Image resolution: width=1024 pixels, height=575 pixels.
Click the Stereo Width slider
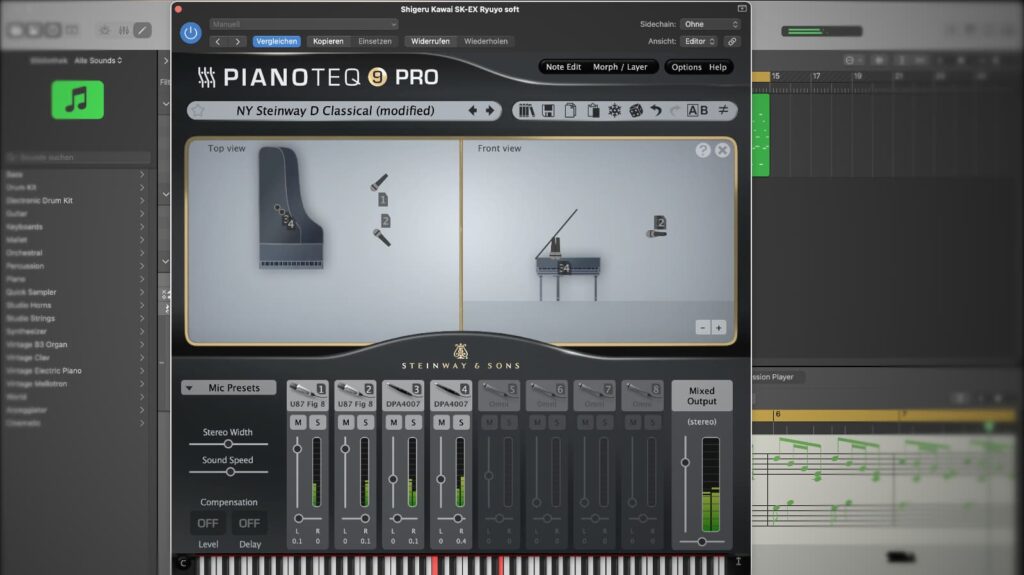(x=228, y=444)
